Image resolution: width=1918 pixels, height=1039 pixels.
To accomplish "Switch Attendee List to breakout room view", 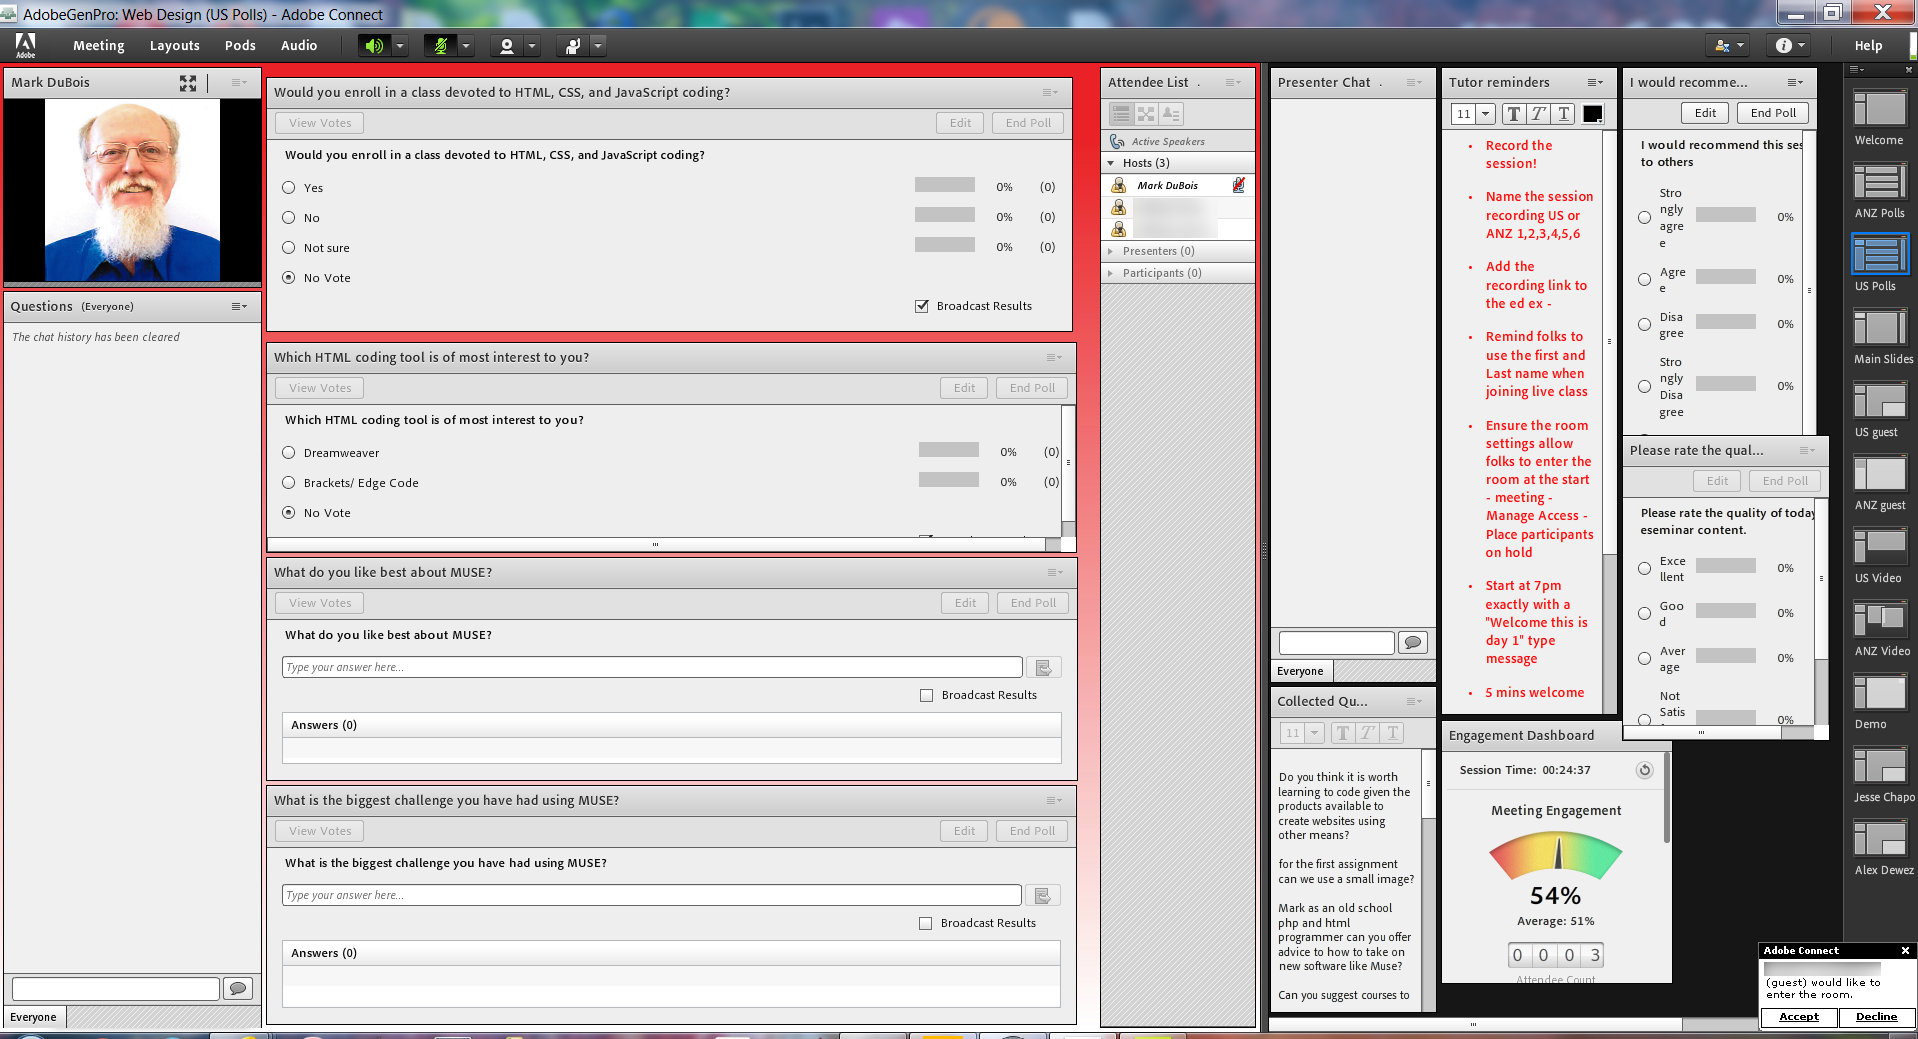I will click(x=1146, y=114).
